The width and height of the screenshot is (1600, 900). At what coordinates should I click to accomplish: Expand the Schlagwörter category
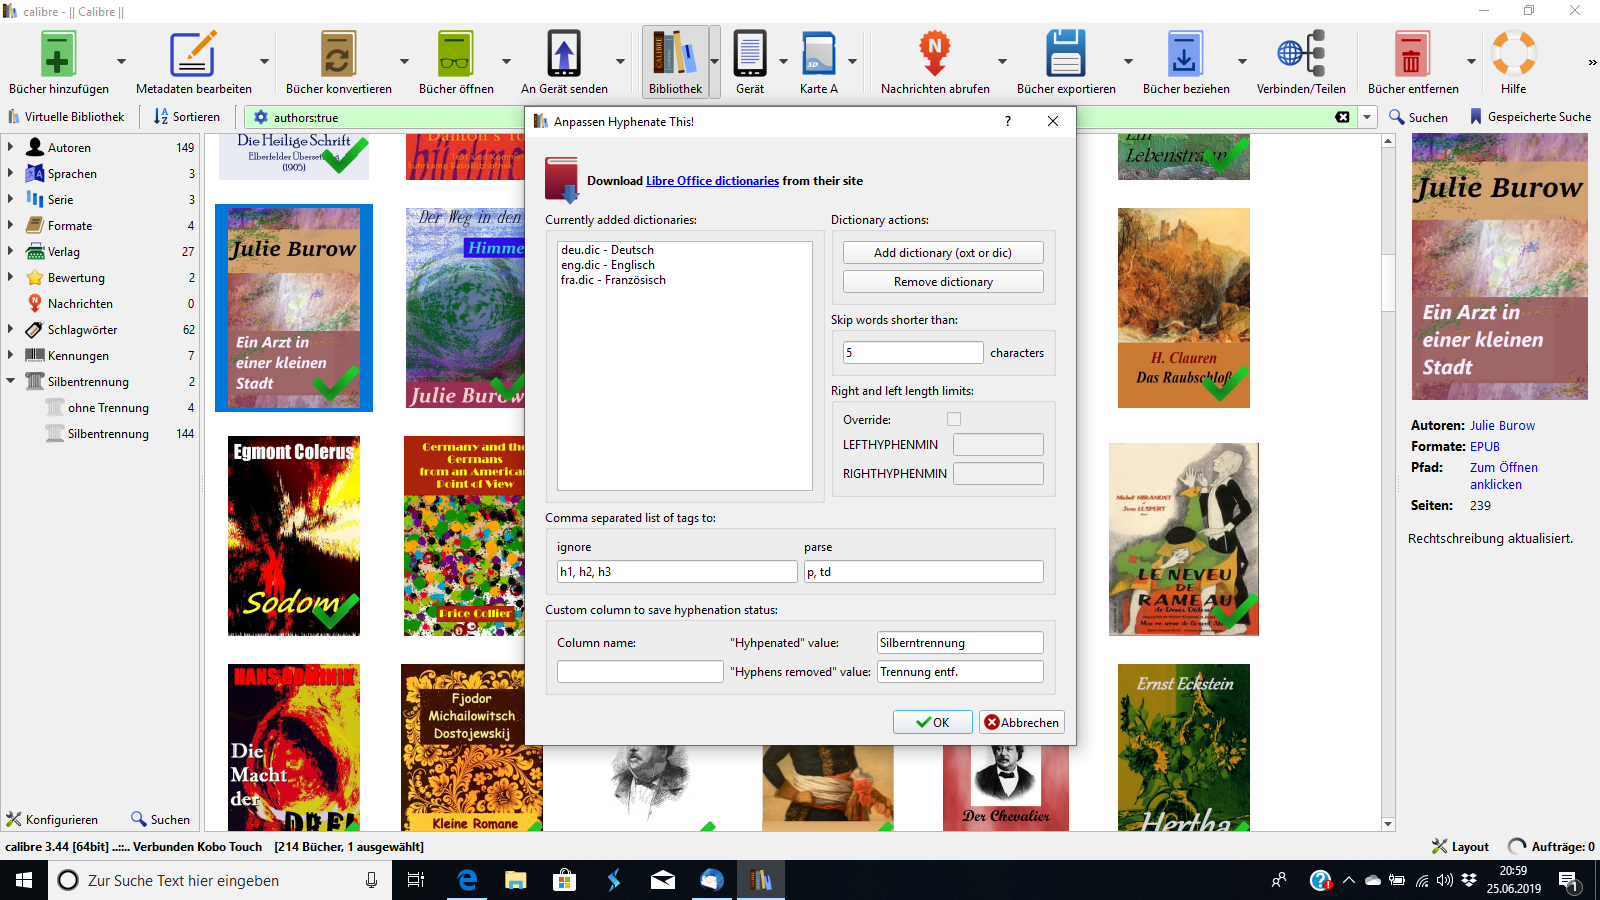[11, 329]
